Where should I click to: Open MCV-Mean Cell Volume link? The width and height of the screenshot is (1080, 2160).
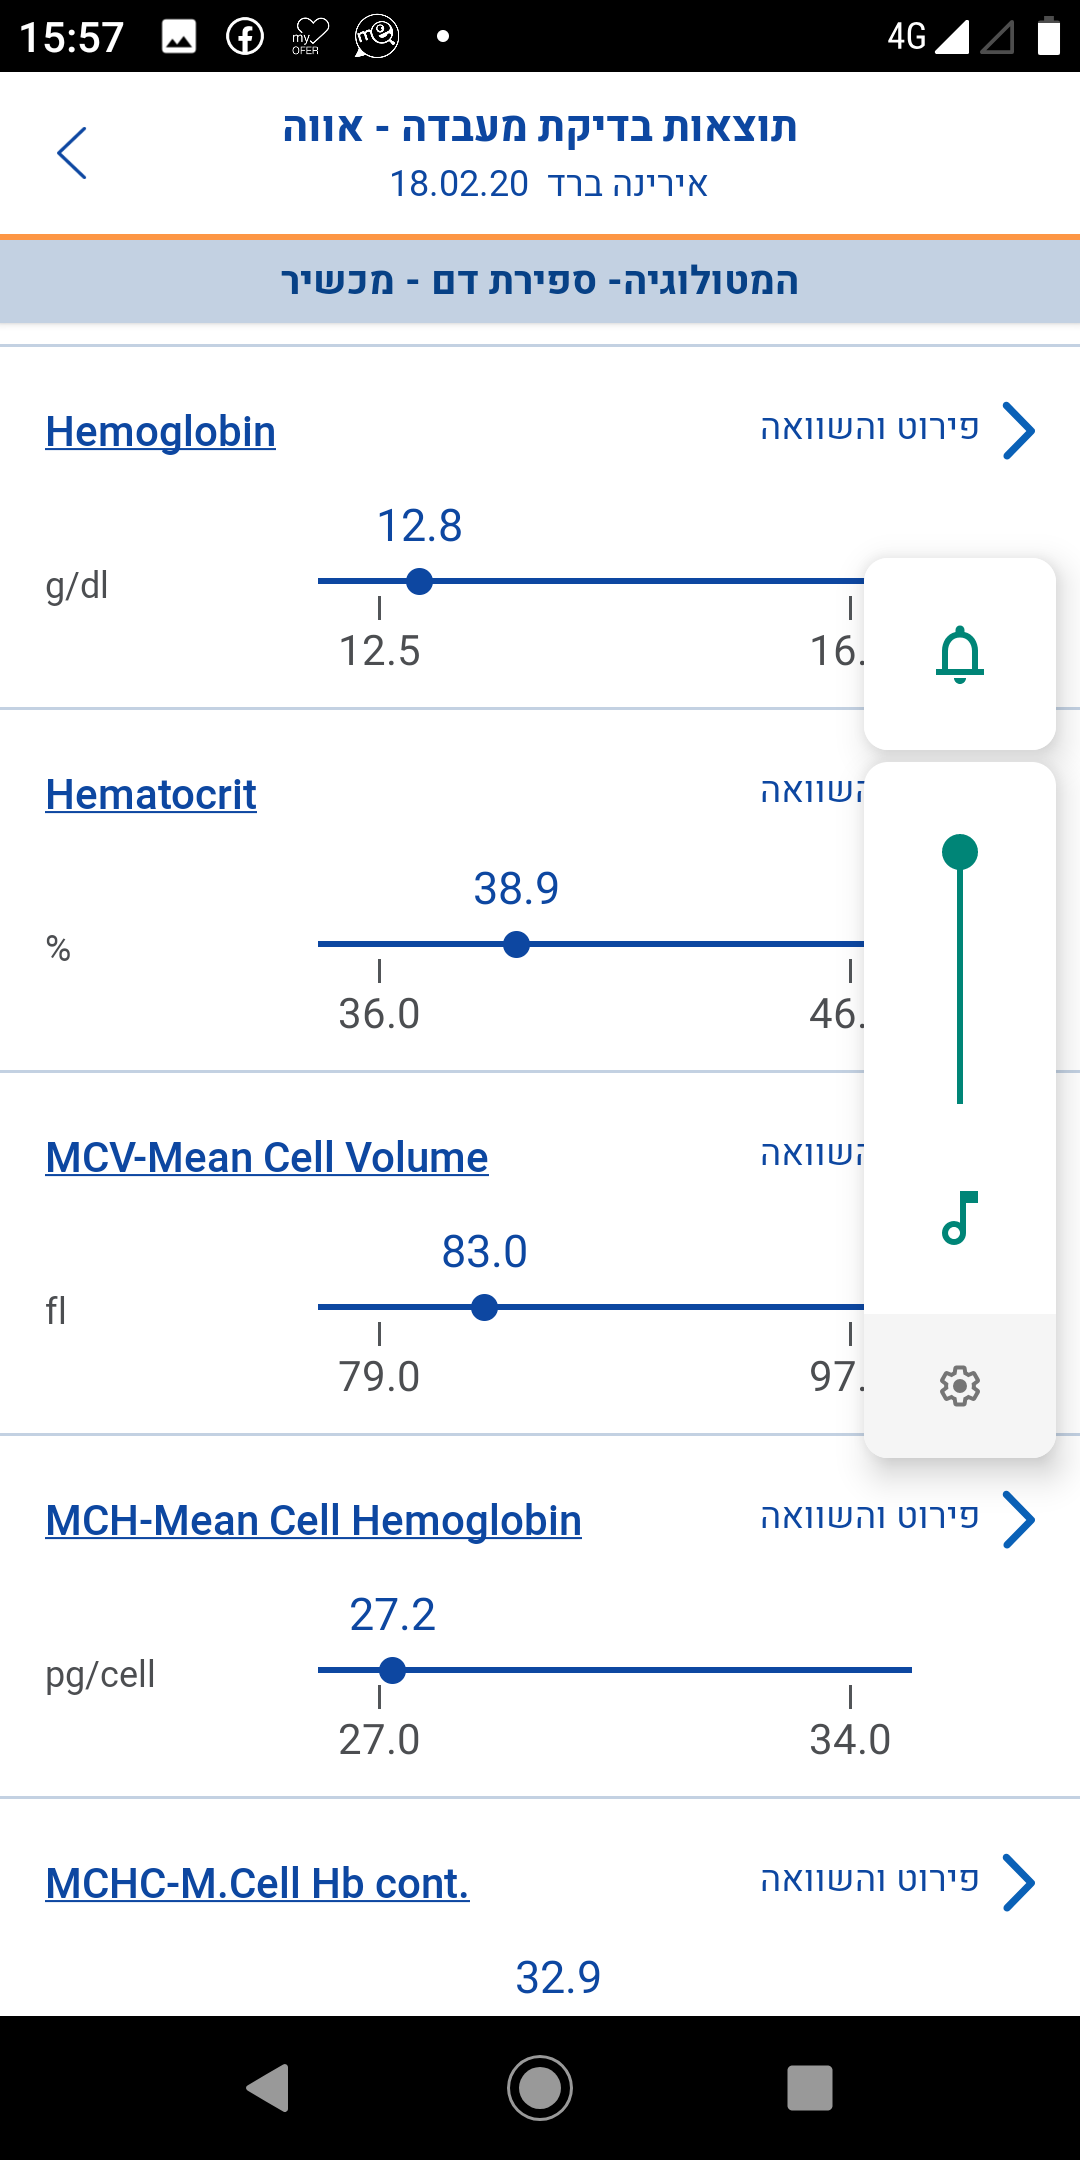point(267,1158)
